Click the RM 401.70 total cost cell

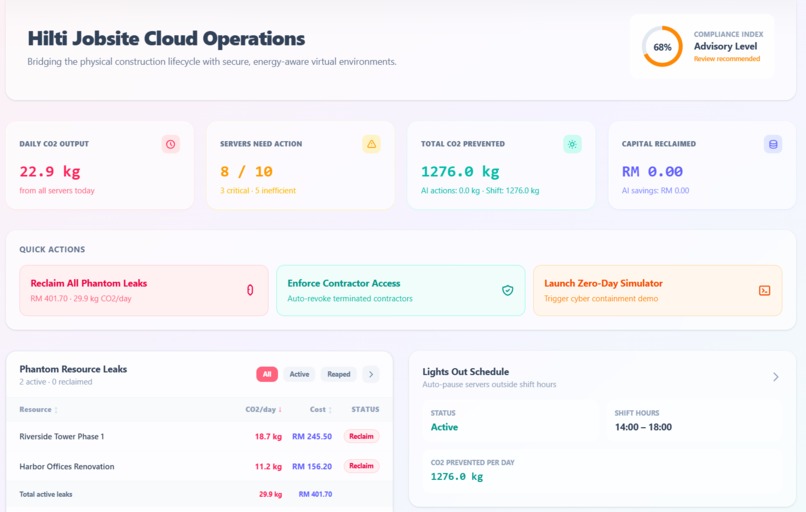[315, 494]
